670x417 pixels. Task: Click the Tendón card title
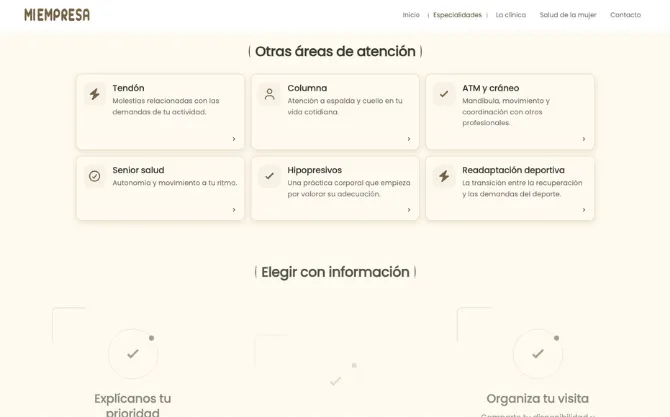(128, 88)
